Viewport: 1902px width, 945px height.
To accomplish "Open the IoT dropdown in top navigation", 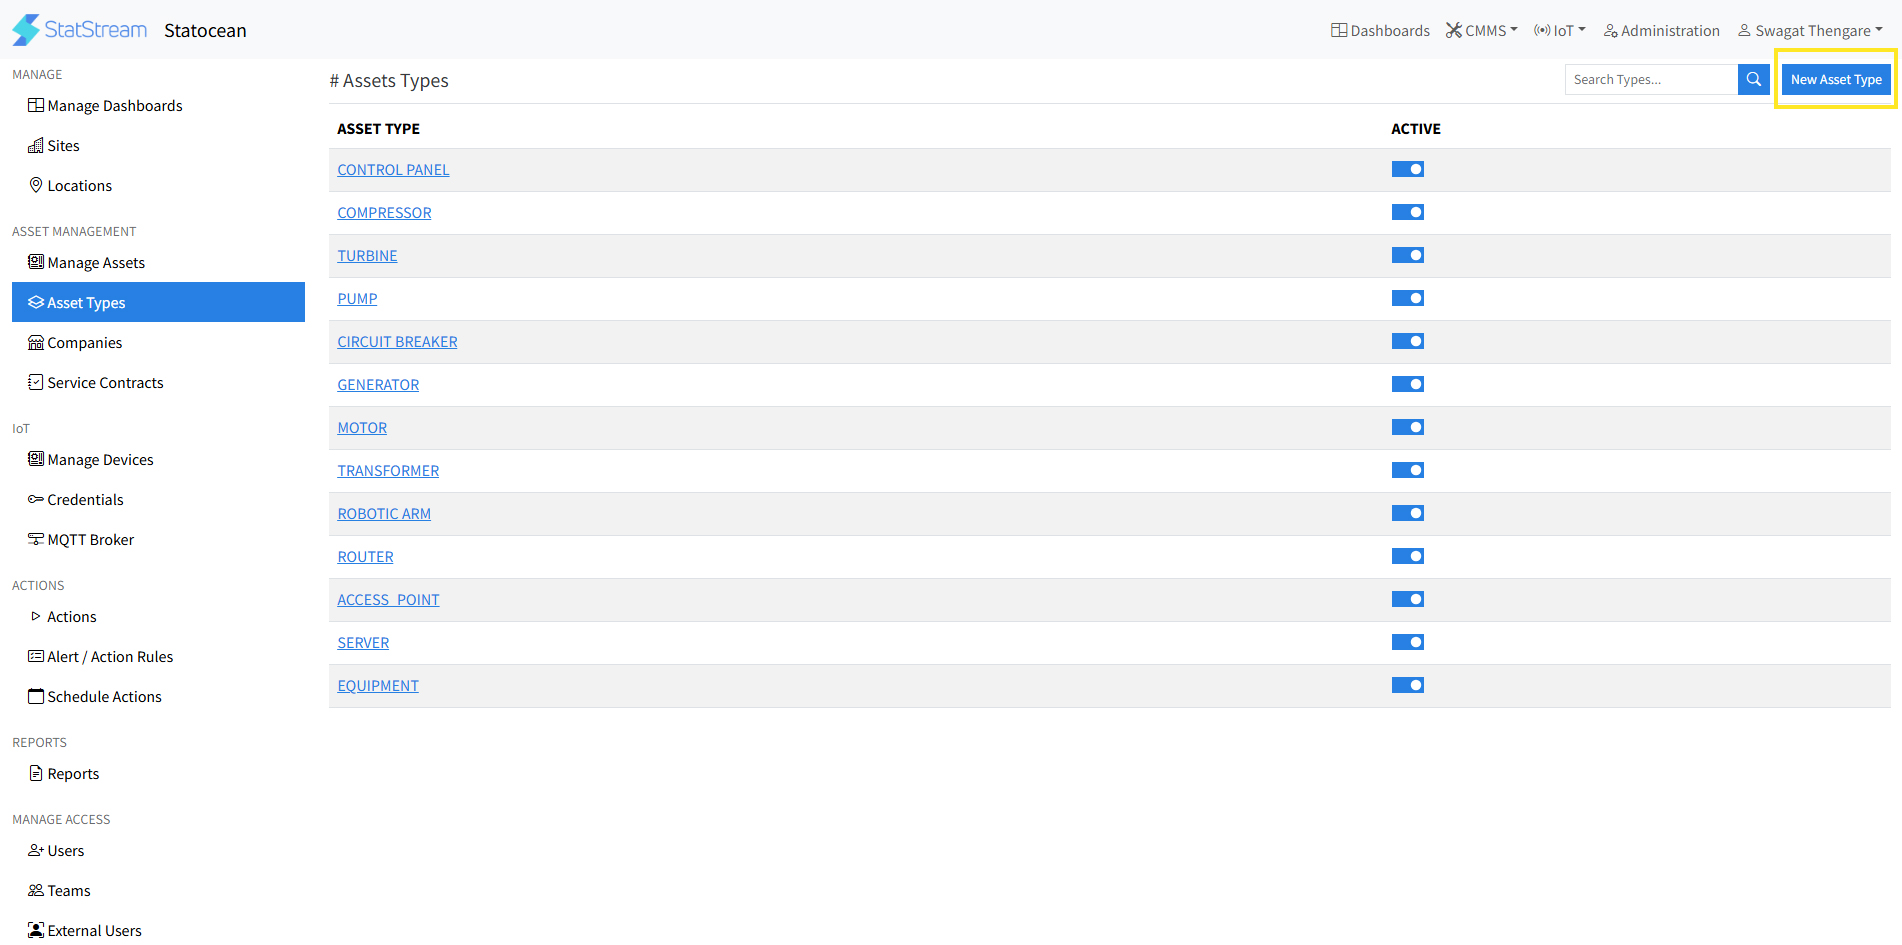I will click(1560, 31).
